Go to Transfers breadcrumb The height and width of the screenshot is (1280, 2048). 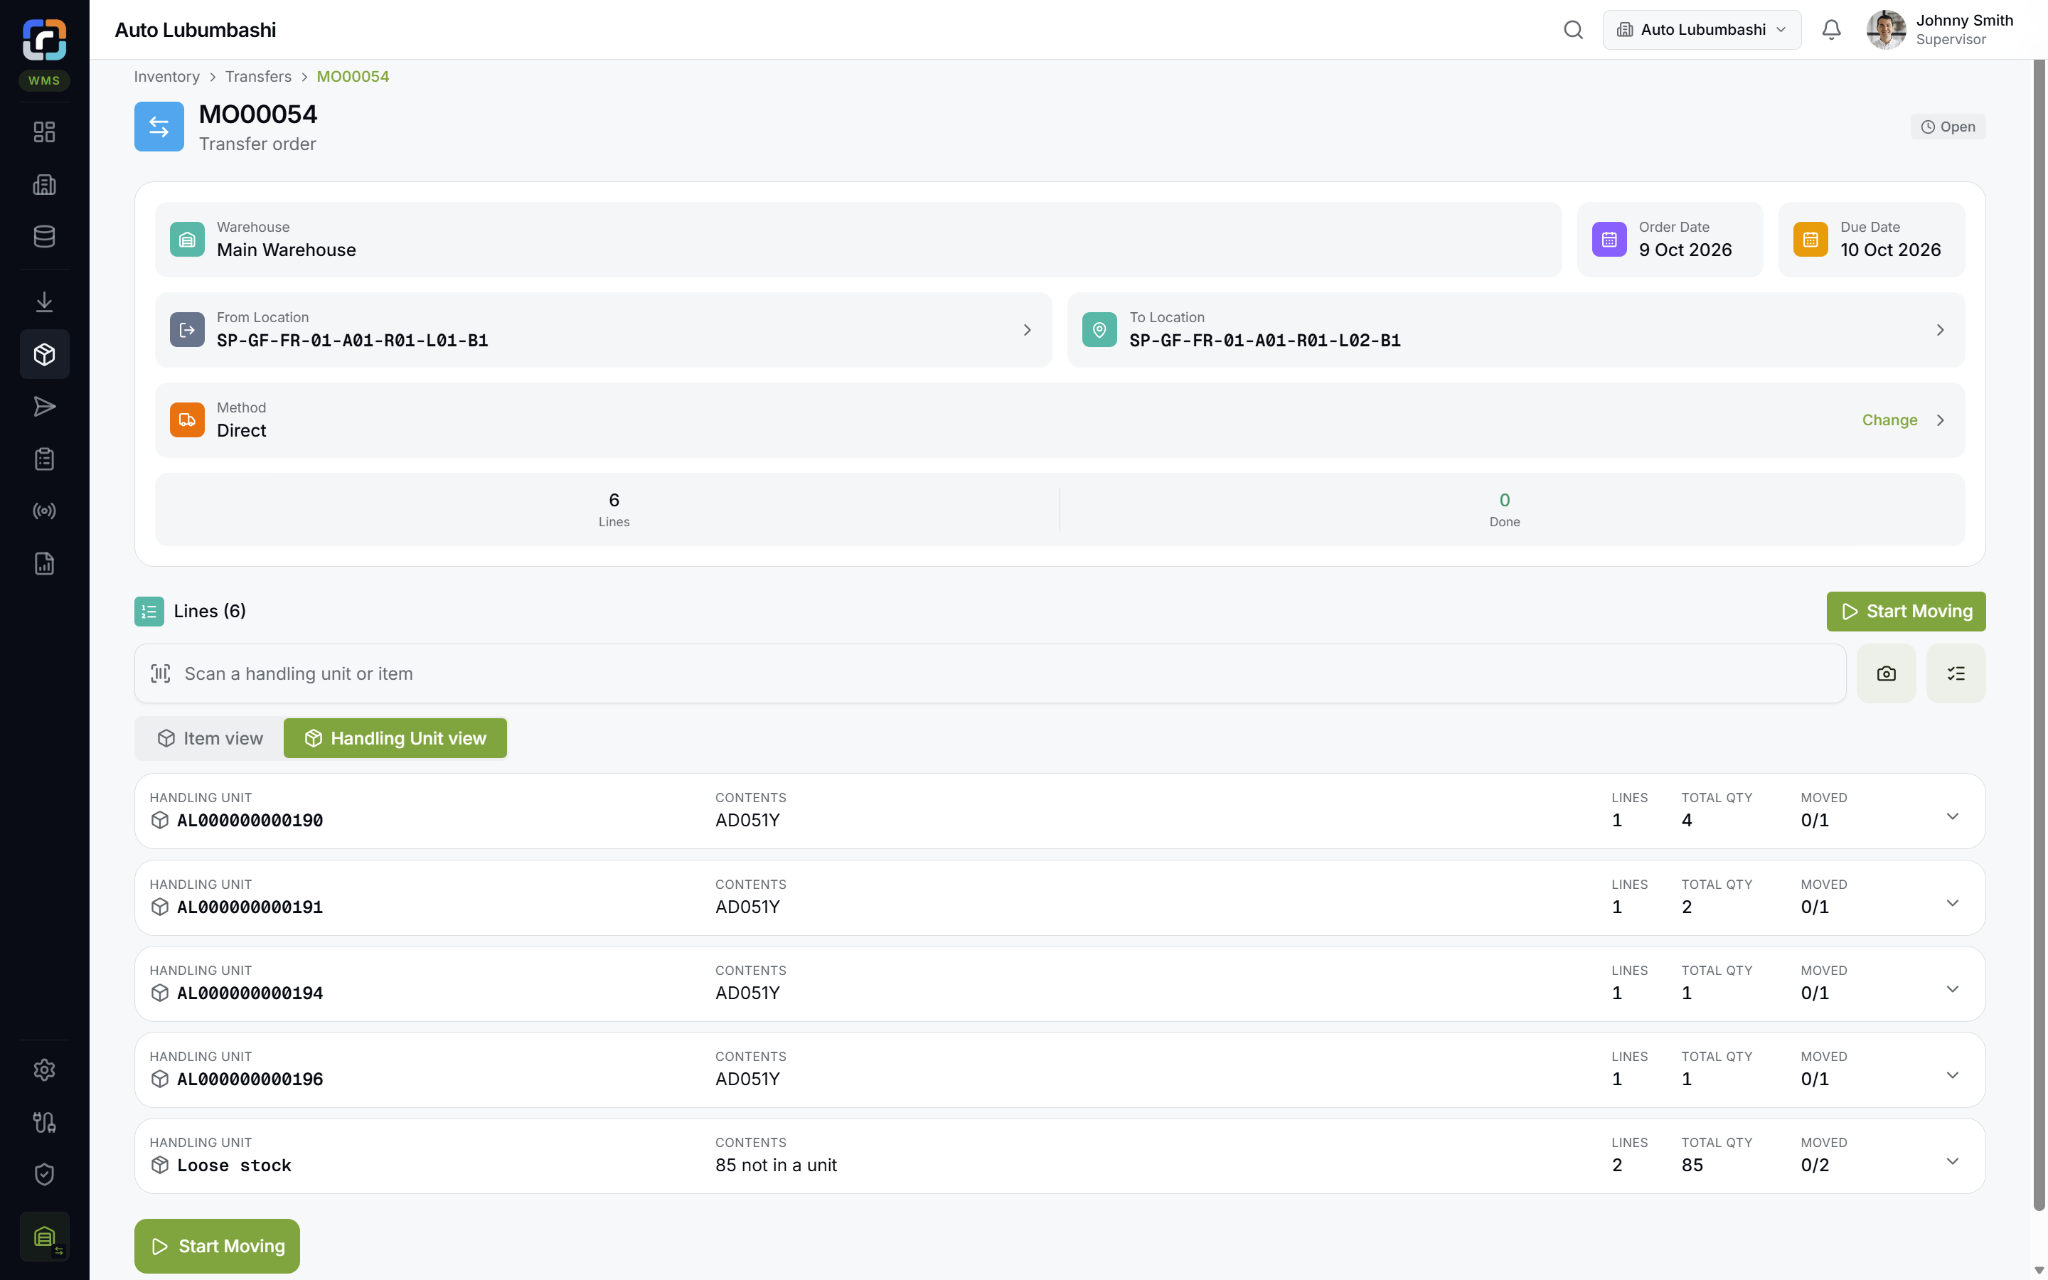point(258,77)
